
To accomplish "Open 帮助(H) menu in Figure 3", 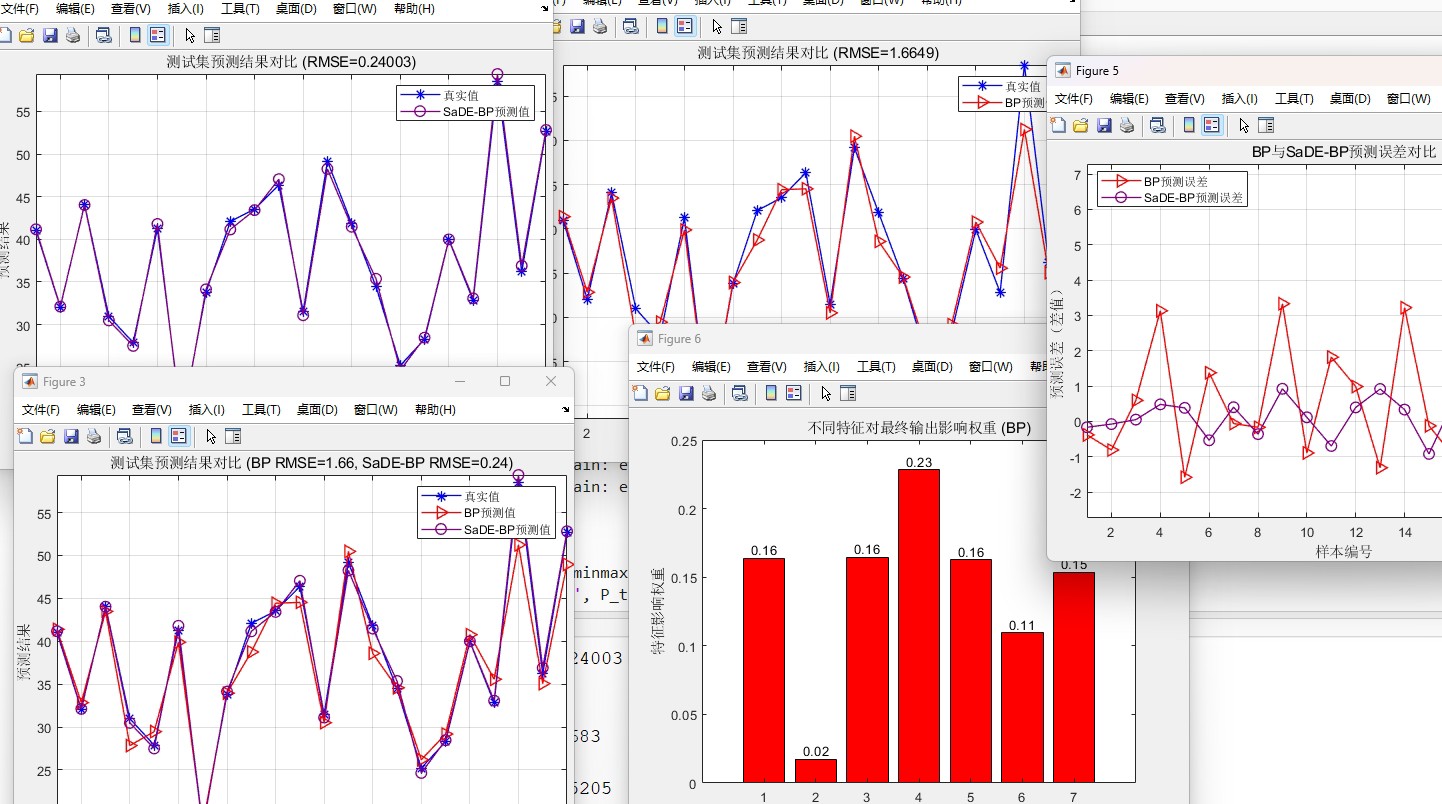I will [435, 410].
